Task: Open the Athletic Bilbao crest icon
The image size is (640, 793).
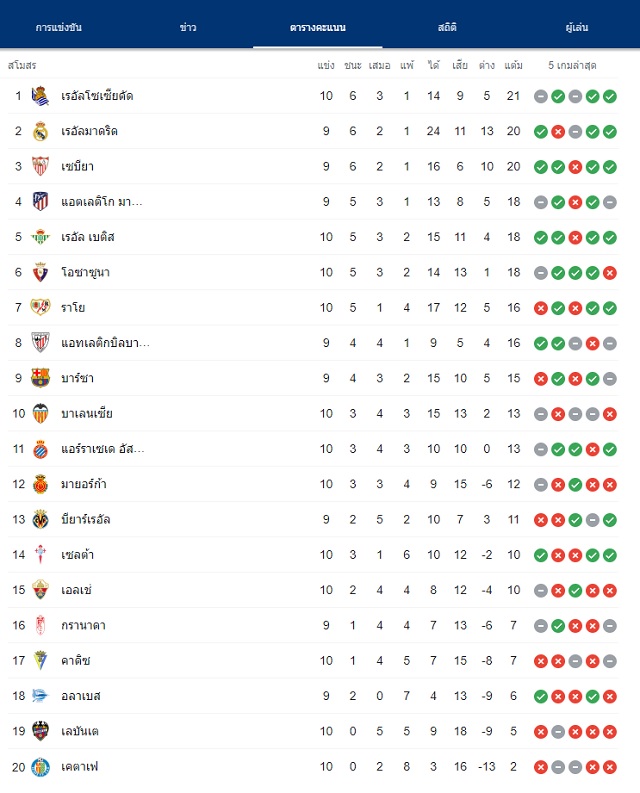Action: point(40,343)
